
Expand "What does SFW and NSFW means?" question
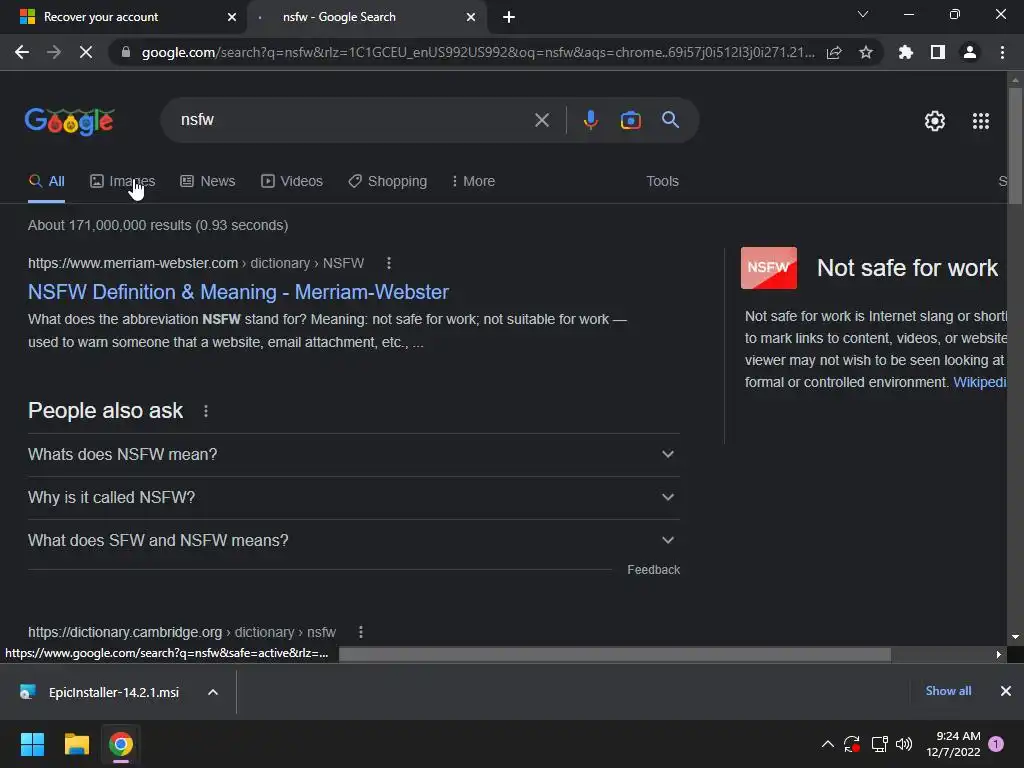[353, 541]
